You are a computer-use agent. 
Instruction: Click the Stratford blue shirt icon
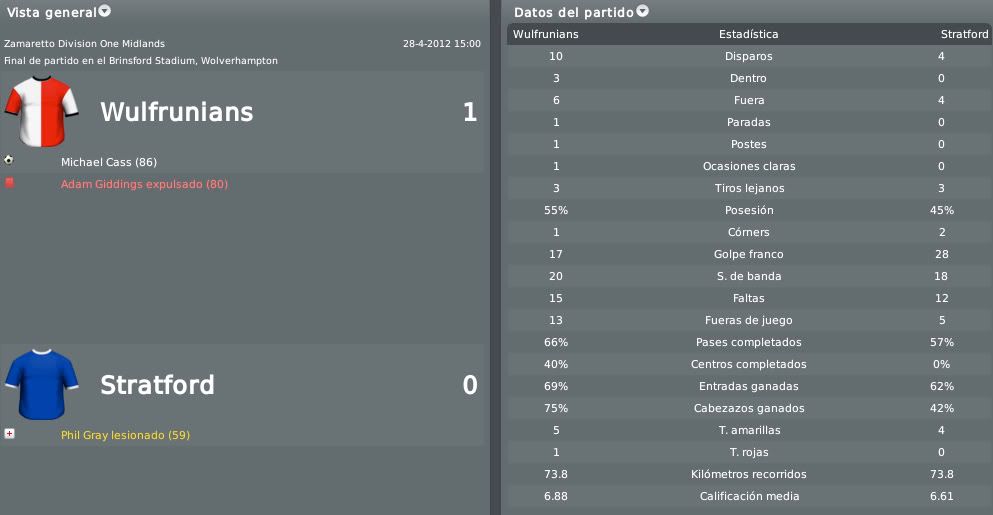point(41,384)
